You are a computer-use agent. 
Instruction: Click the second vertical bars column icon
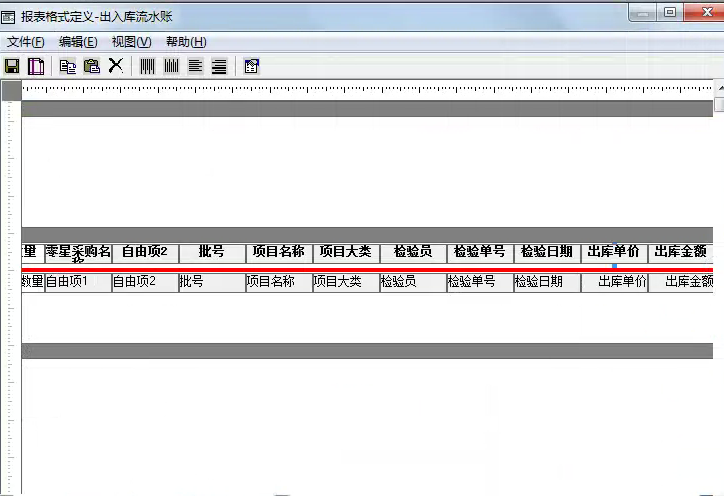[x=171, y=66]
